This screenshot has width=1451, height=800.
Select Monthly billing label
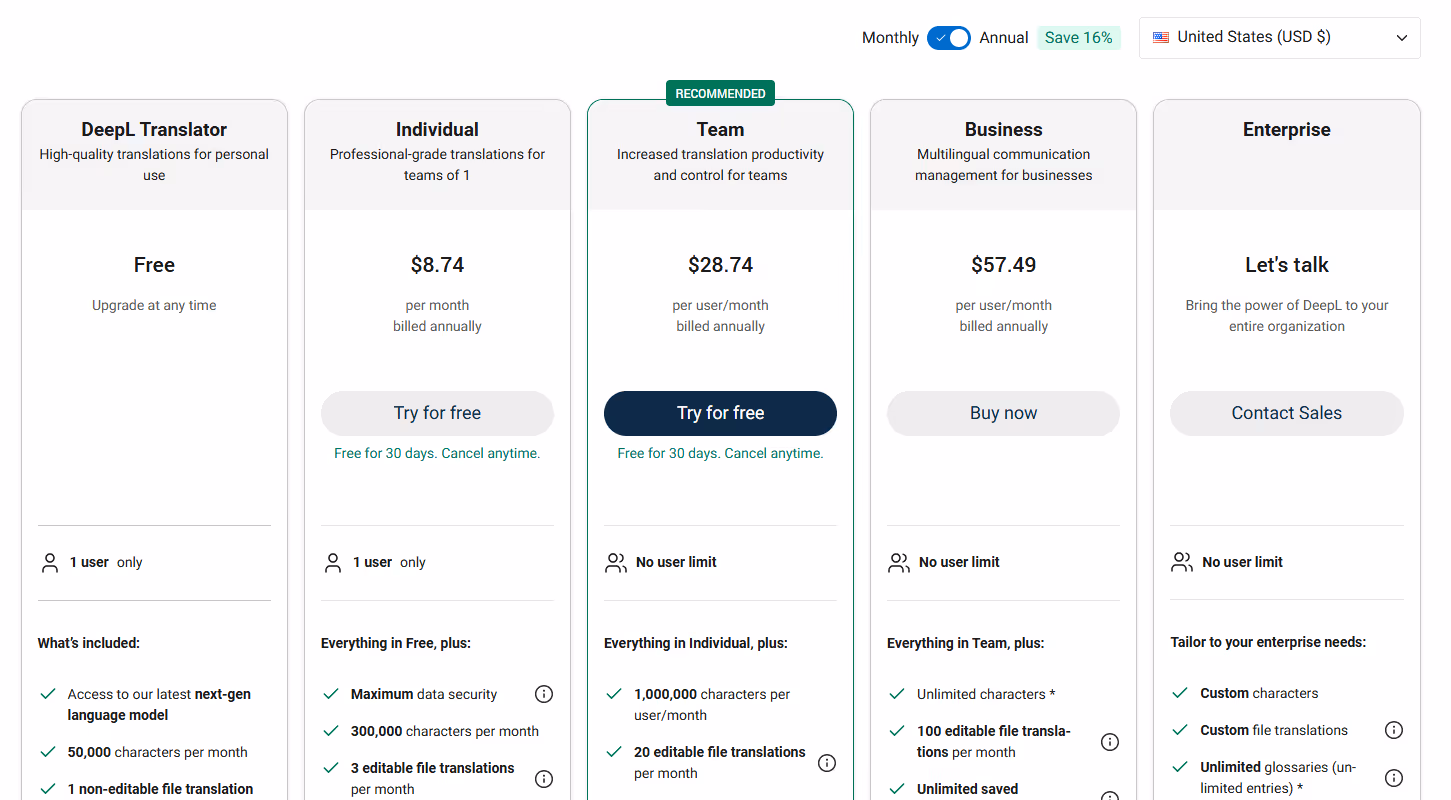[890, 38]
